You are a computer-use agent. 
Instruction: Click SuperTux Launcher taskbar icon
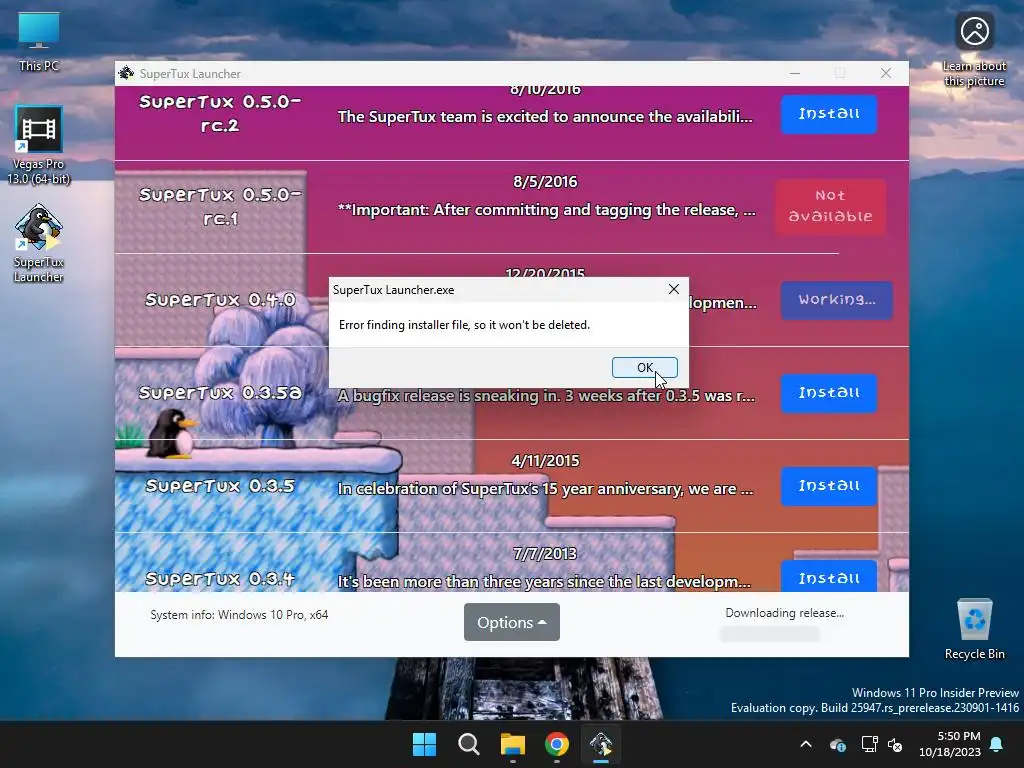point(601,744)
